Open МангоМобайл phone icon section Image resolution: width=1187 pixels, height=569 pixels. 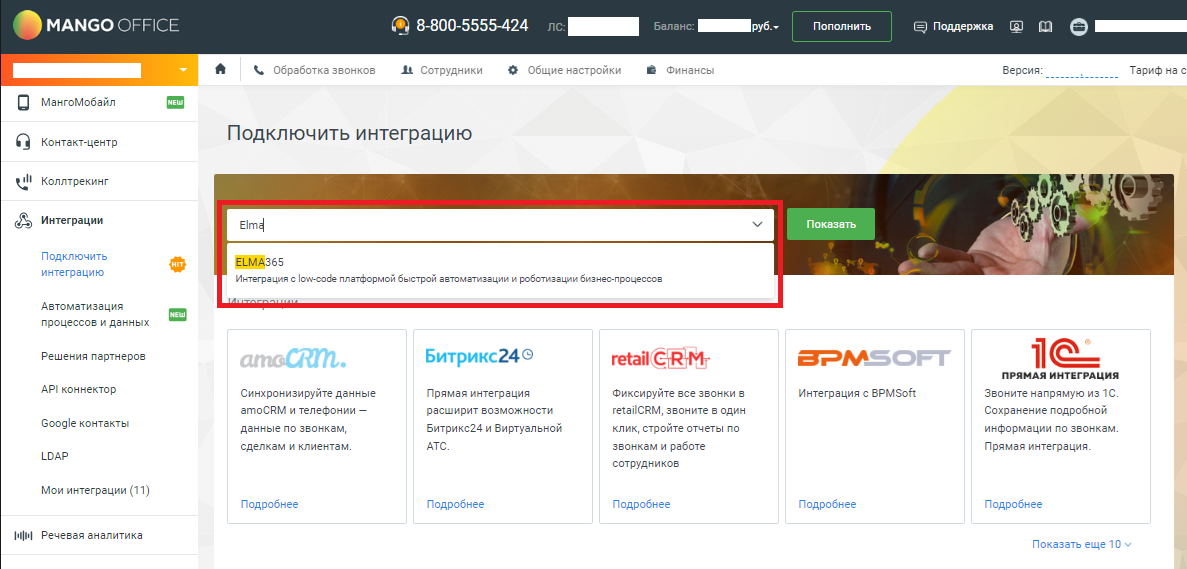[x=23, y=102]
